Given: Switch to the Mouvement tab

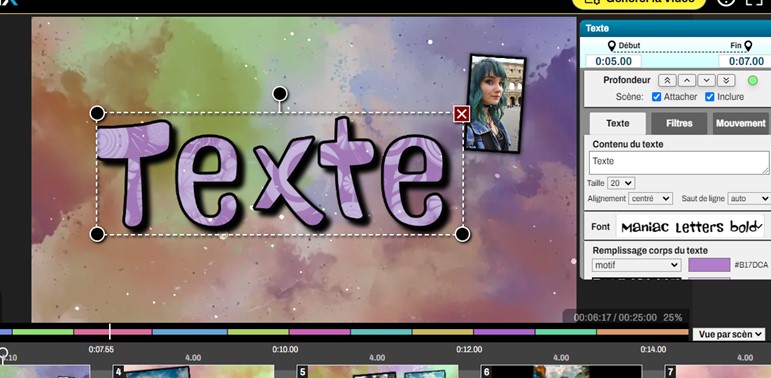Looking at the screenshot, I should 741,123.
